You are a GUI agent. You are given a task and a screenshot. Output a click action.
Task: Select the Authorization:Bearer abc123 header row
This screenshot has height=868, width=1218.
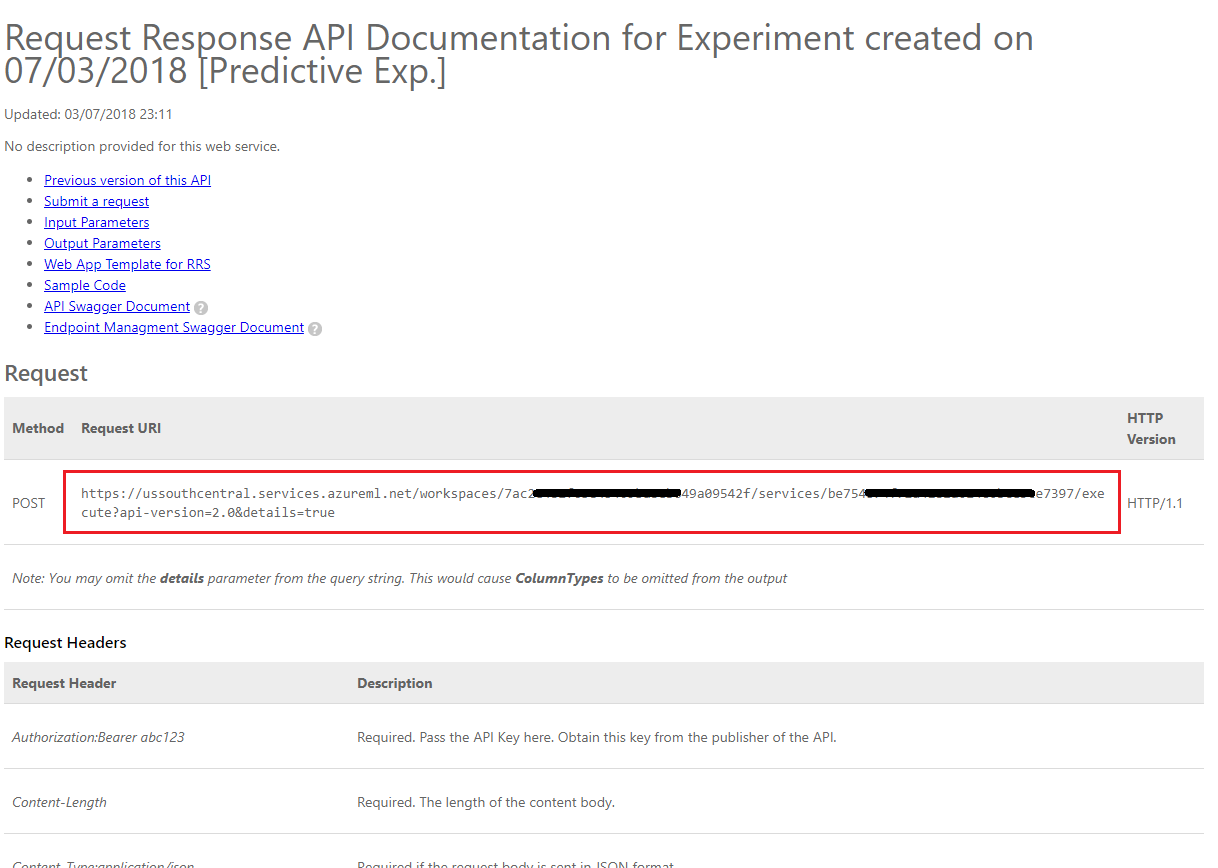[96, 737]
